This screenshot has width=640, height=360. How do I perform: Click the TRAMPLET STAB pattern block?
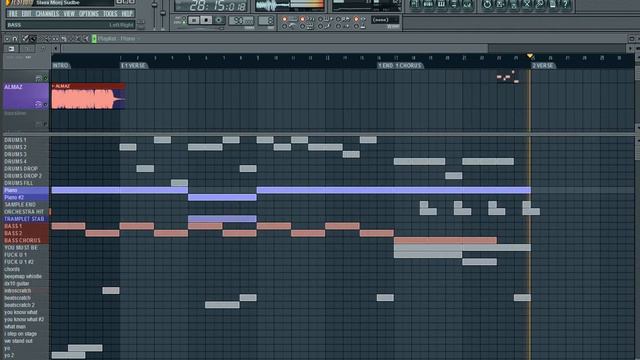pos(222,219)
